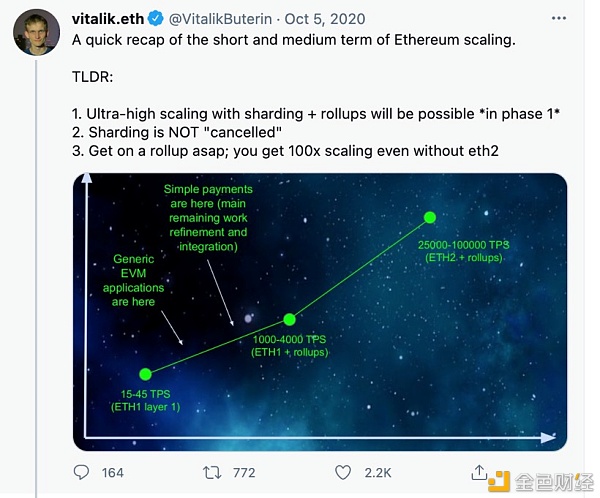Open the @VitalikButerin handle link
The width and height of the screenshot is (600, 498).
click(217, 18)
